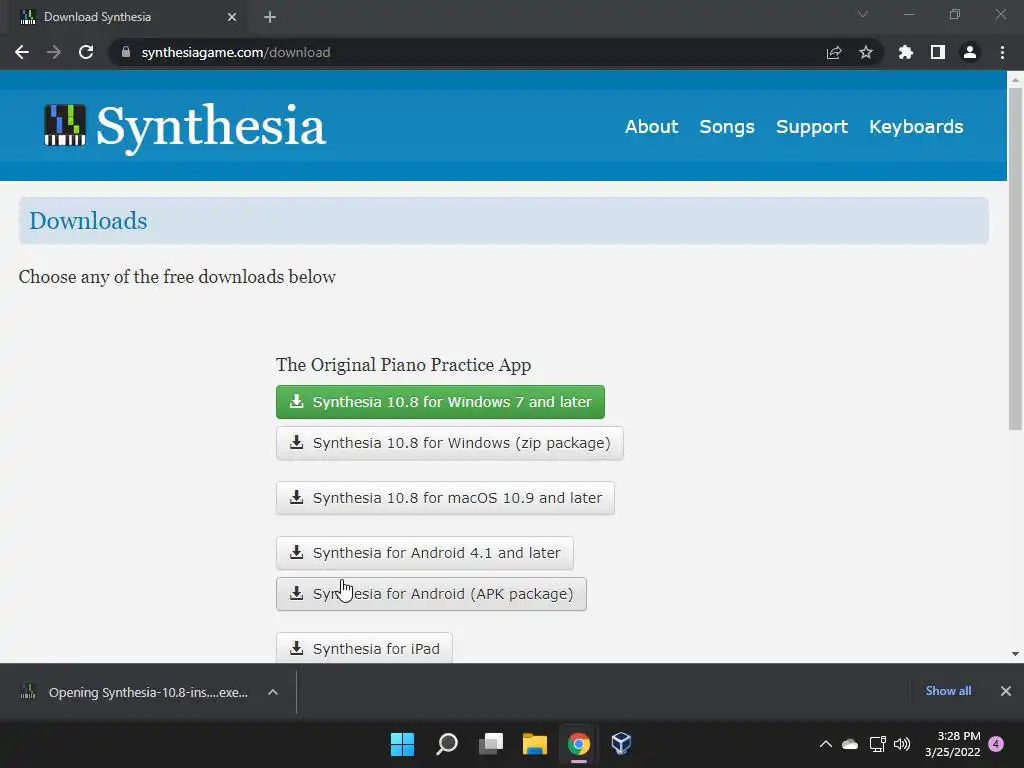1024x768 pixels.
Task: Click the Downloads heading
Action: (x=88, y=221)
